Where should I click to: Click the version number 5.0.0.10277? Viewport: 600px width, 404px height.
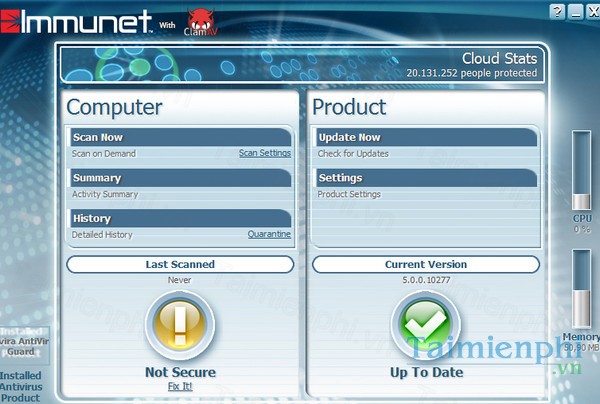(x=426, y=280)
